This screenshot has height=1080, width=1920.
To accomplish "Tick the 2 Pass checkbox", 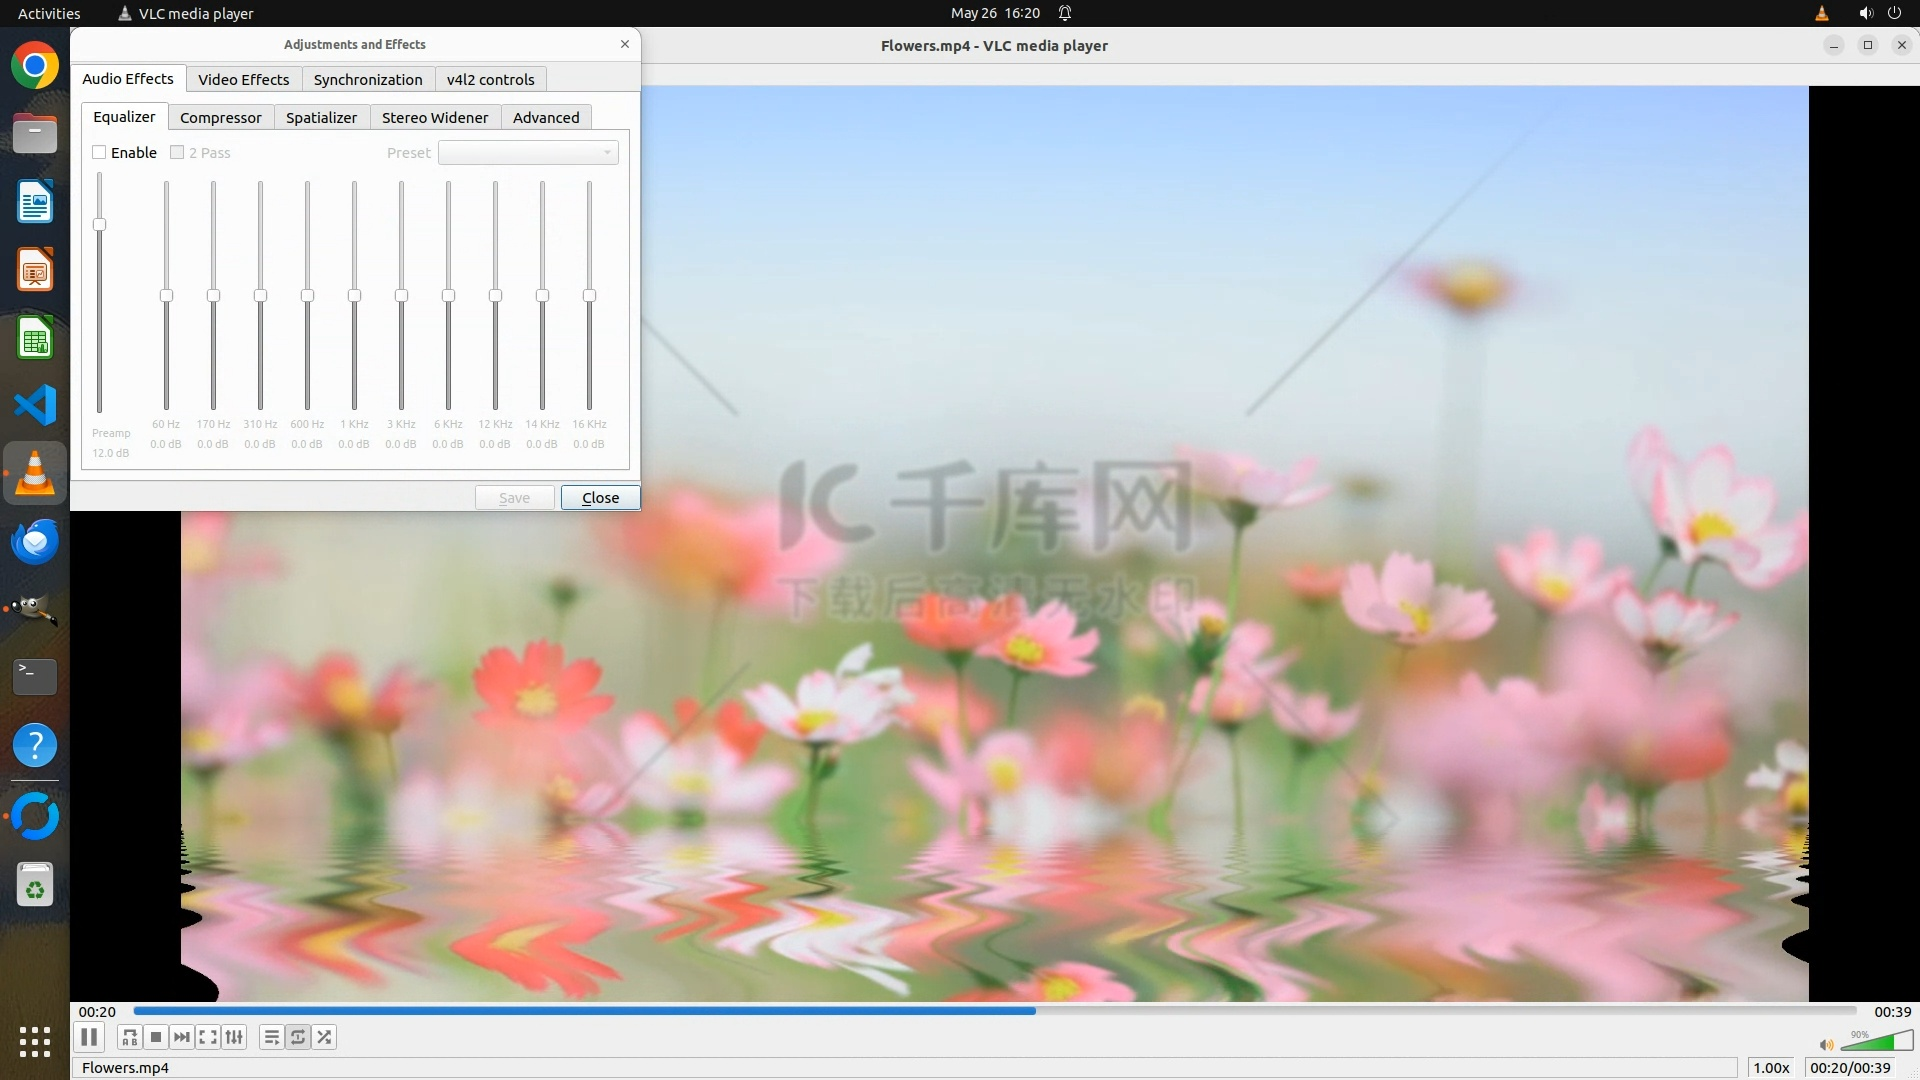I will (x=177, y=152).
